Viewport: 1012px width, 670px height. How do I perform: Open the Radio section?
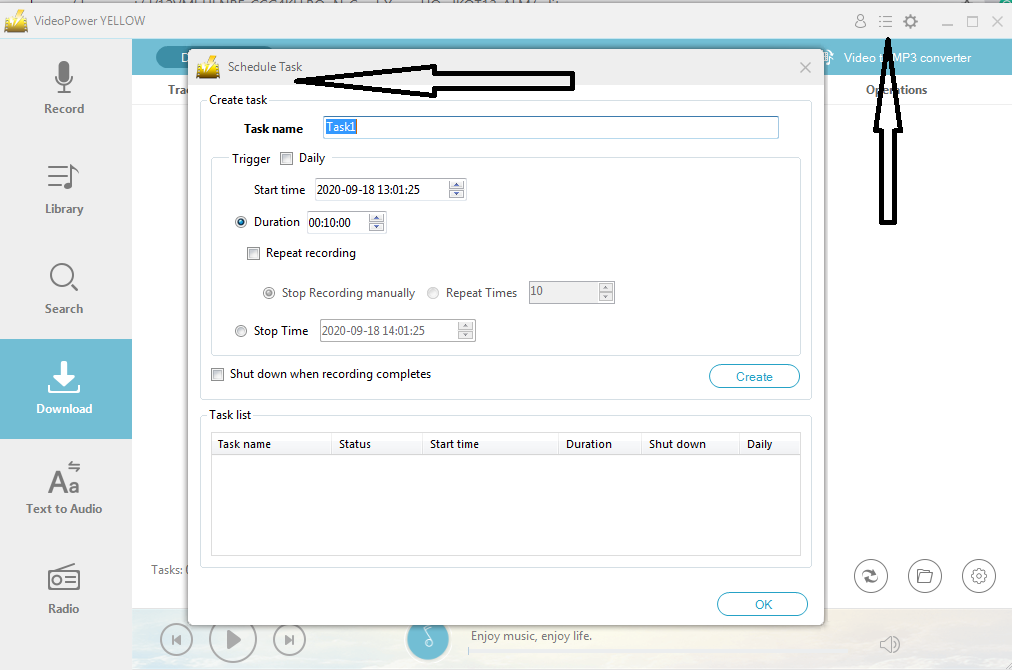point(64,588)
